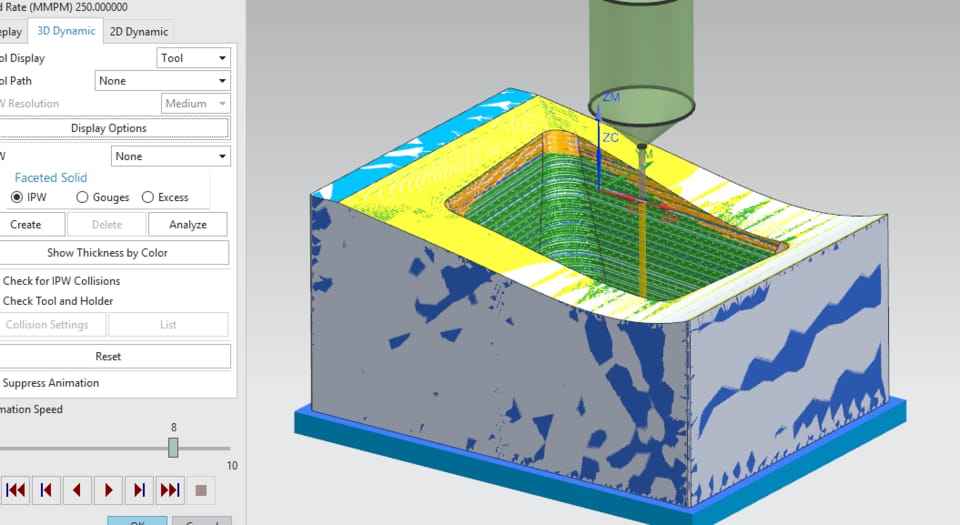
Task: Step forward to next operation
Action: click(x=139, y=490)
